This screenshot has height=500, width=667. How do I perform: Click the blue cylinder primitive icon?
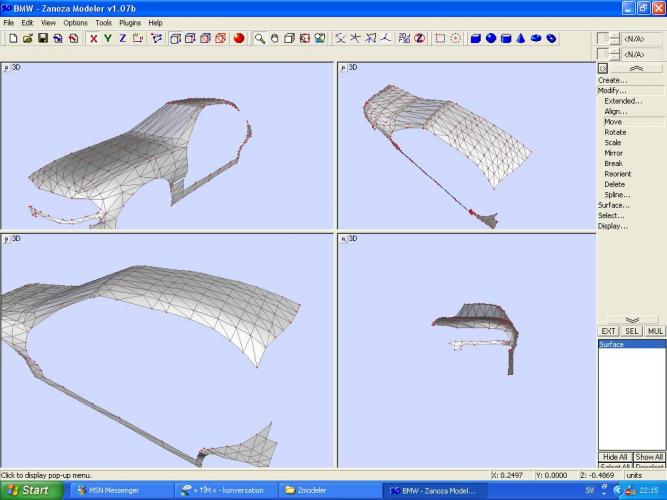pyautogui.click(x=506, y=39)
